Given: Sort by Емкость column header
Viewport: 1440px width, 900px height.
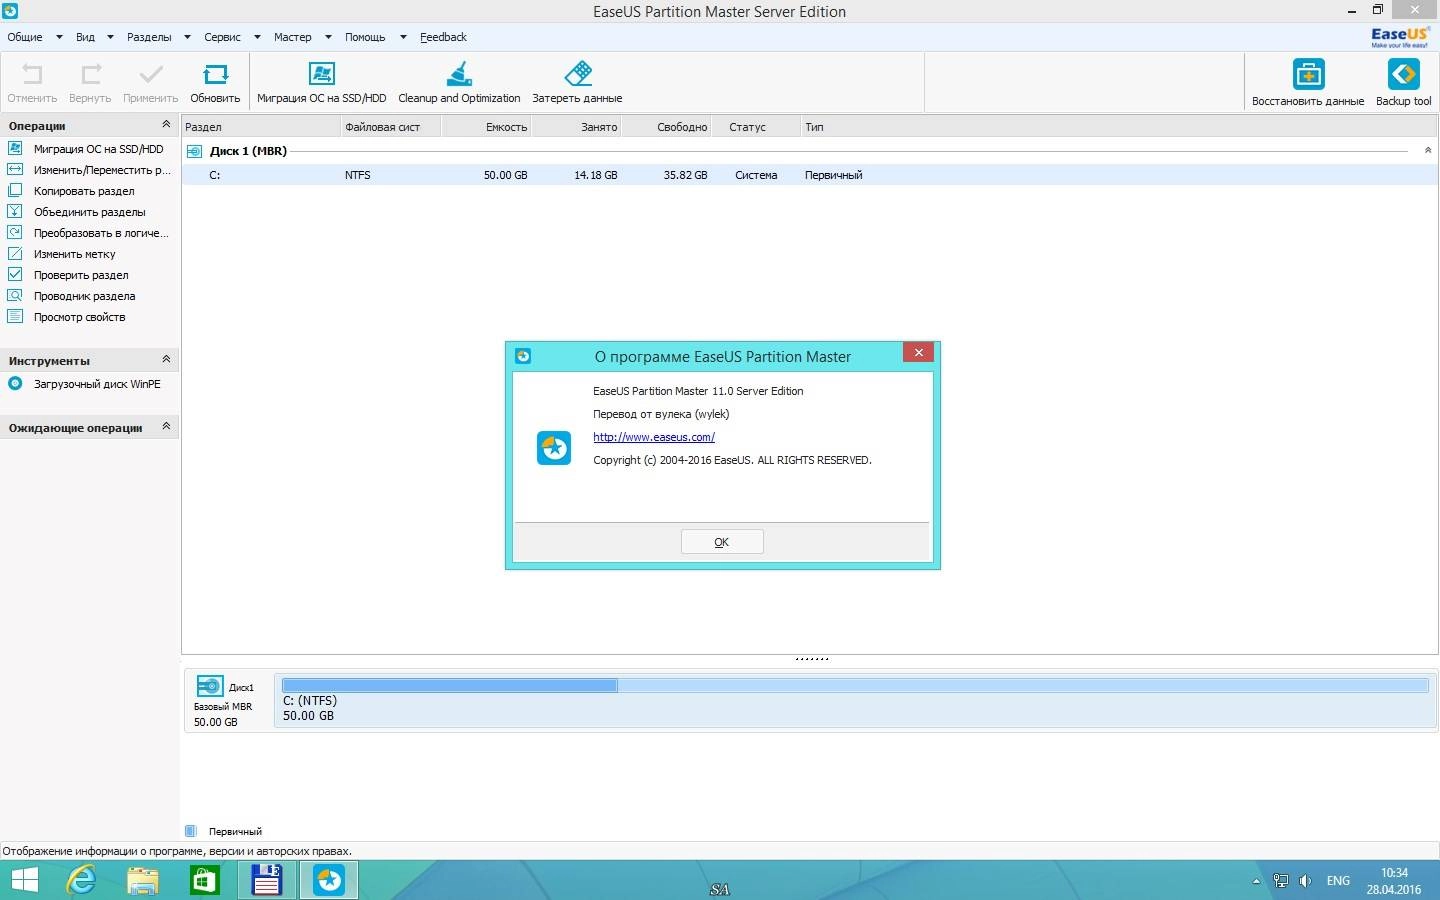Looking at the screenshot, I should 486,127.
